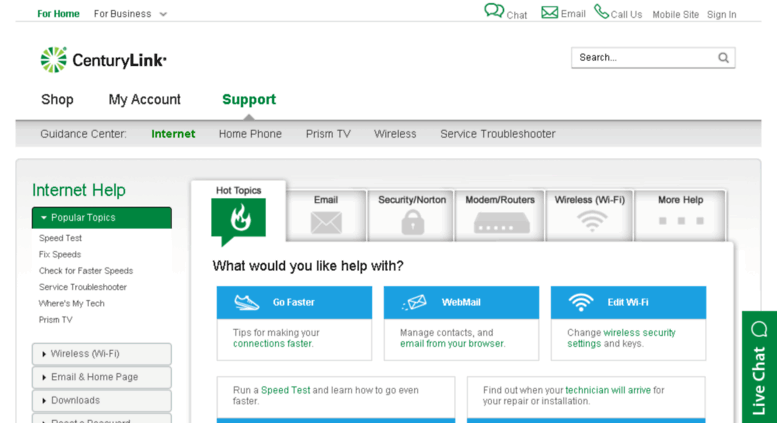Open the Wireless (Wi-Fi) signal tab
The image size is (777, 423).
(x=590, y=216)
